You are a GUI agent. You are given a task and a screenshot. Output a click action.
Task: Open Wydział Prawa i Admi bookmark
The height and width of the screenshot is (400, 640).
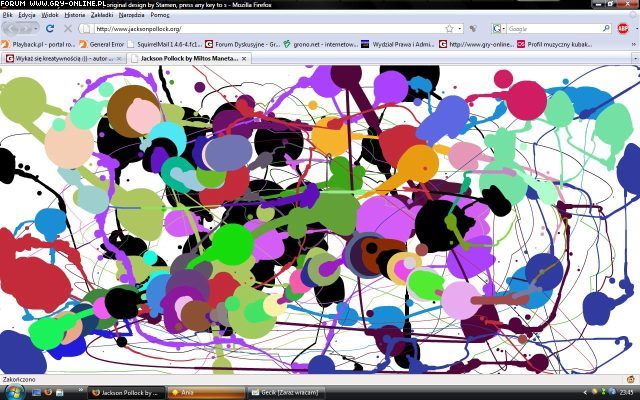click(398, 44)
